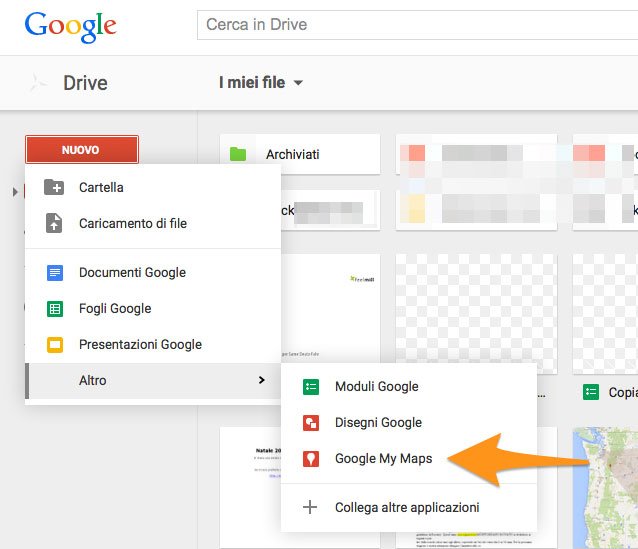Click the blue Google Docs icon

[55, 273]
